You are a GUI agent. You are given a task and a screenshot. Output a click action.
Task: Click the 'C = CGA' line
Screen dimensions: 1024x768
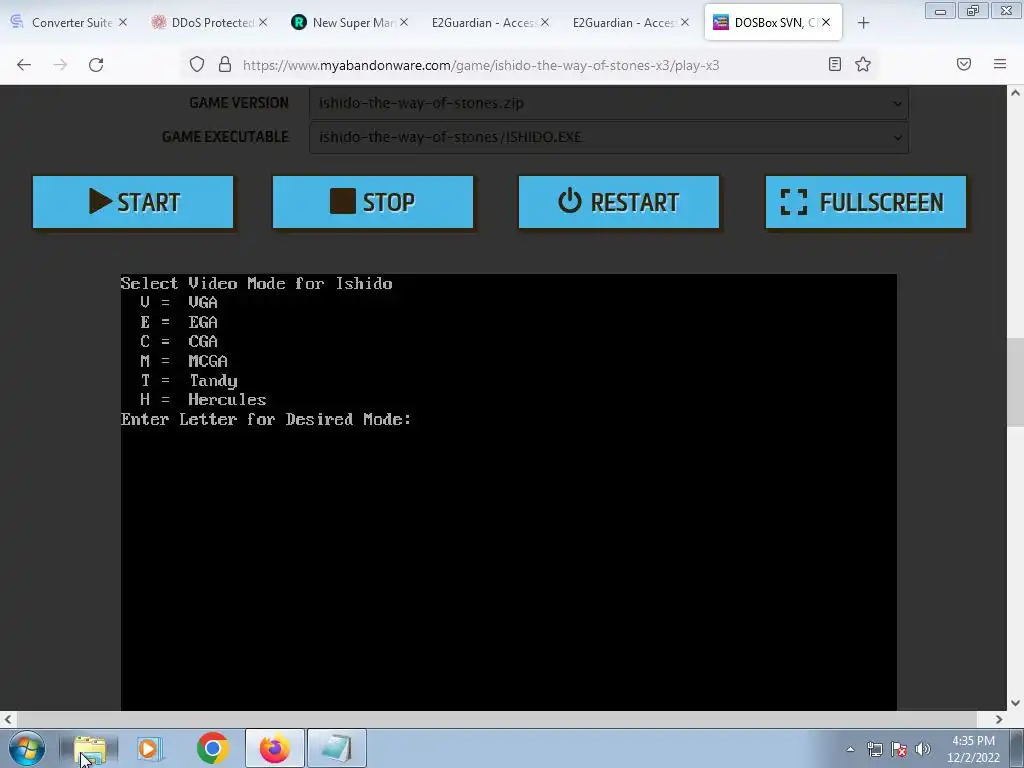(x=179, y=342)
